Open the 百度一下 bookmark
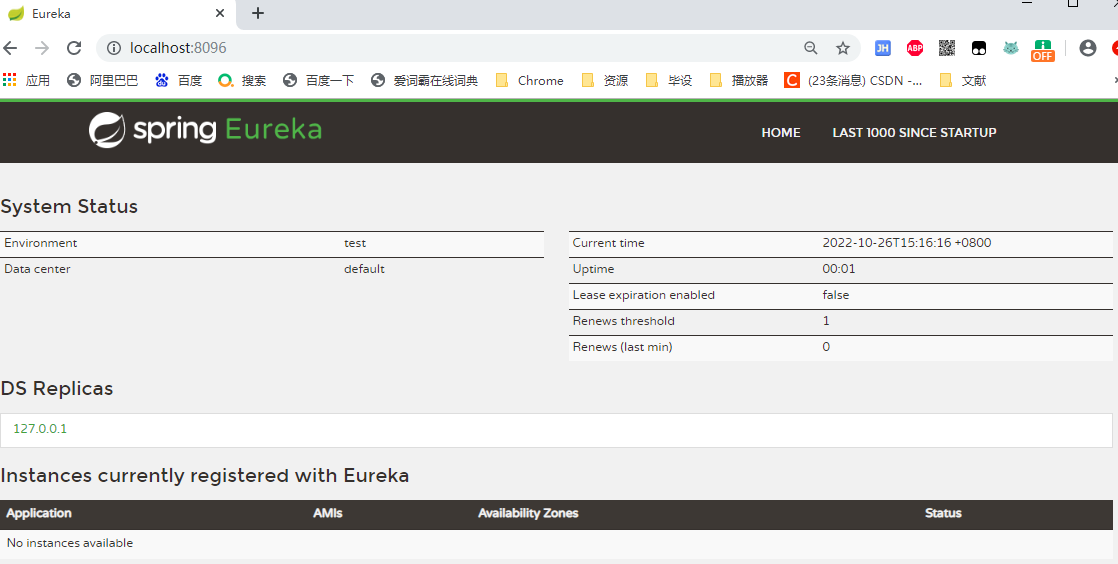Viewport: 1118px width, 564px height. coord(319,81)
